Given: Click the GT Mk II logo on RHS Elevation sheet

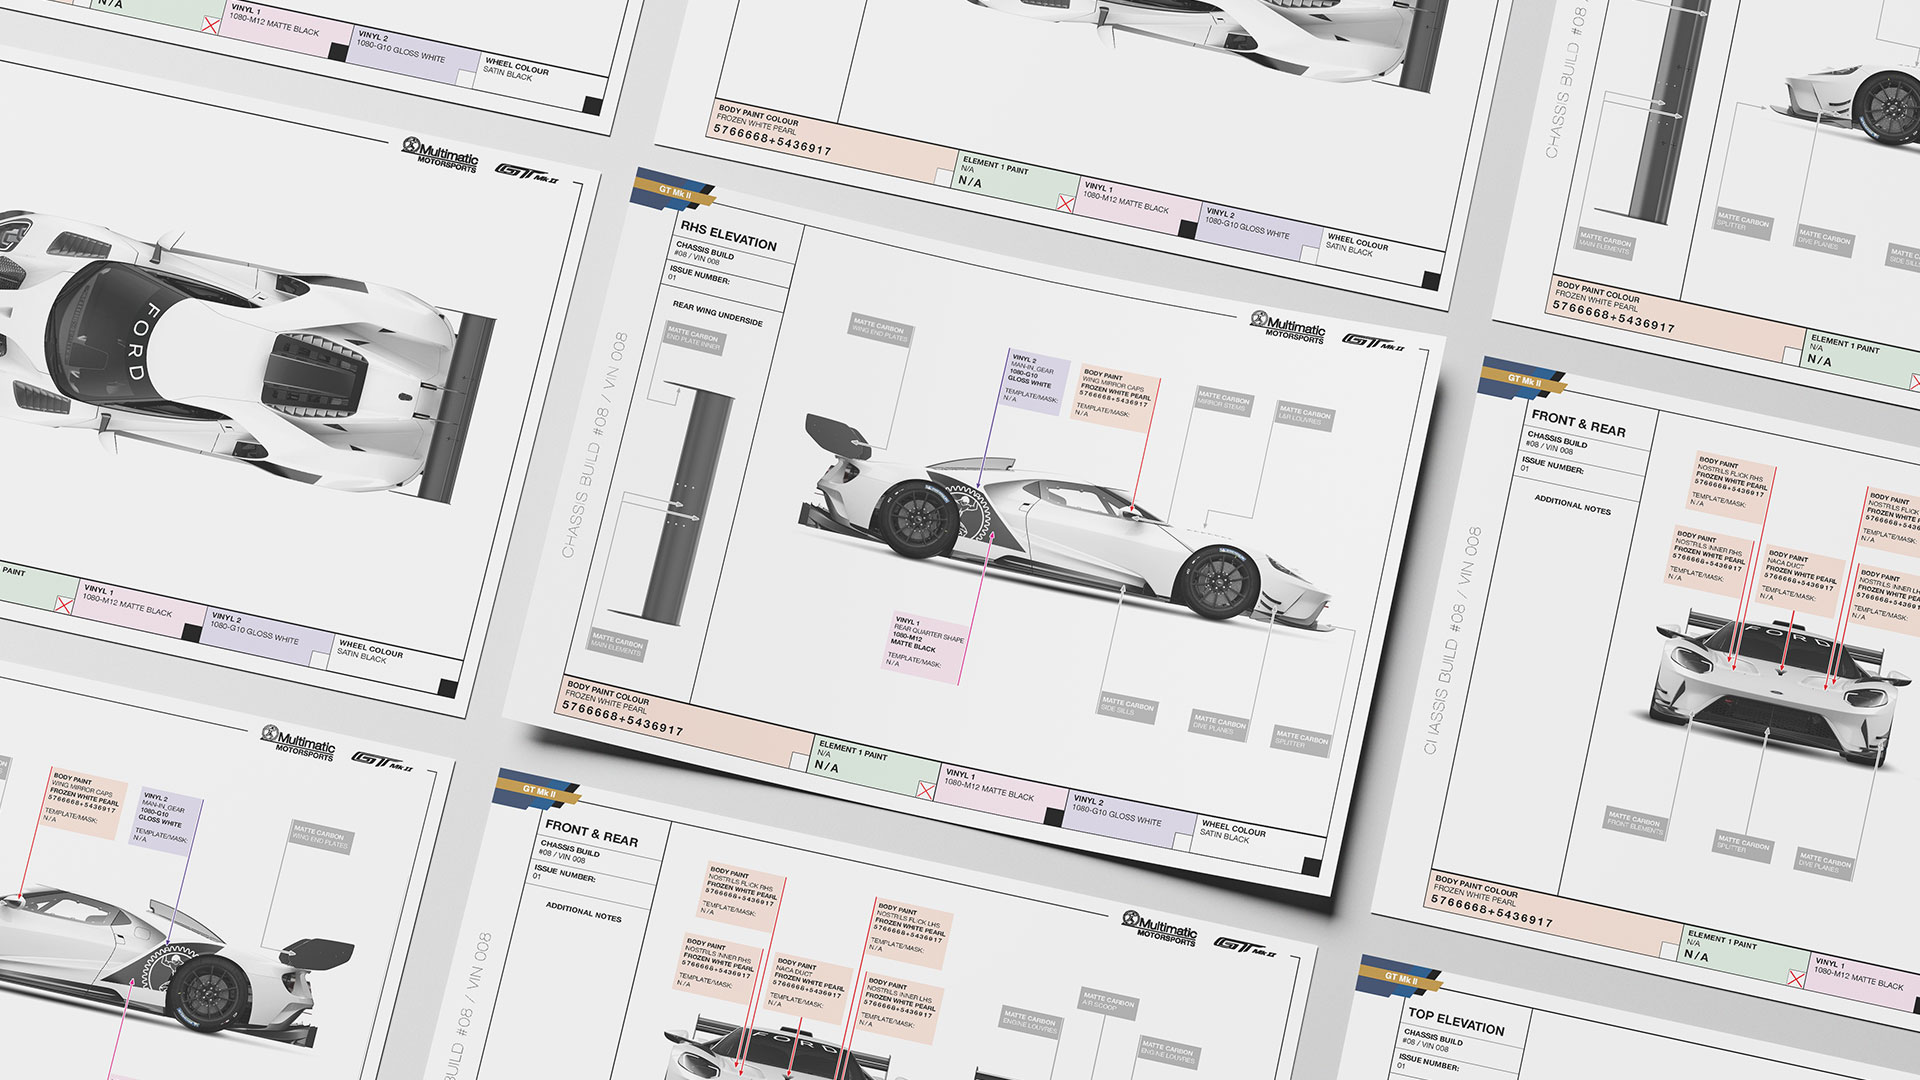Looking at the screenshot, I should pos(1374,343).
